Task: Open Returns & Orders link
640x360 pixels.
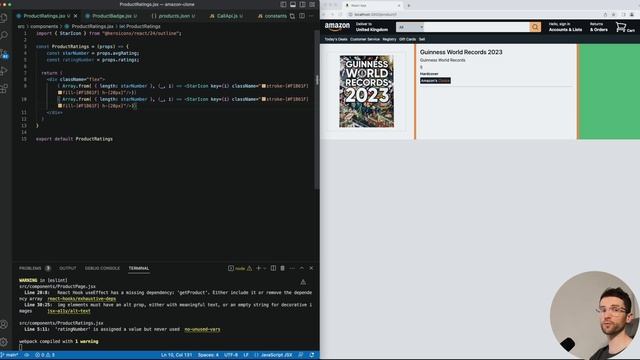Action: tap(598, 27)
